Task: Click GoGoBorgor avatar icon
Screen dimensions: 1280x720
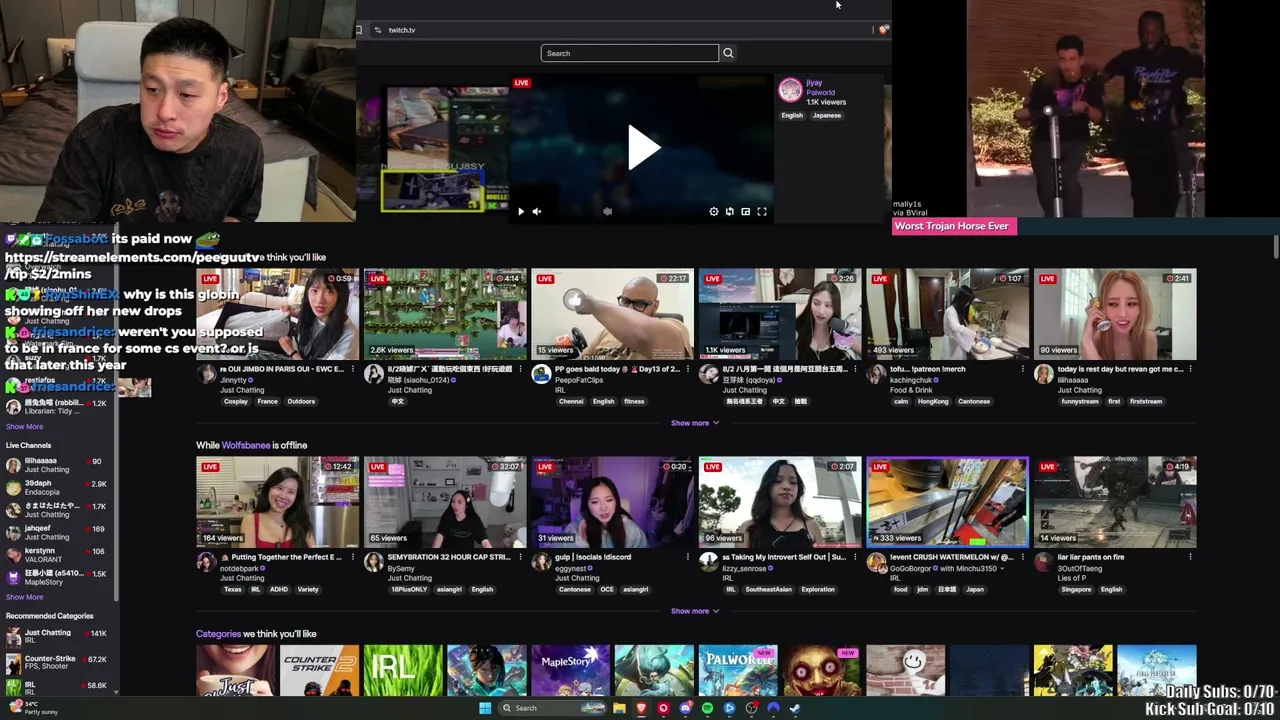Action: coord(876,562)
